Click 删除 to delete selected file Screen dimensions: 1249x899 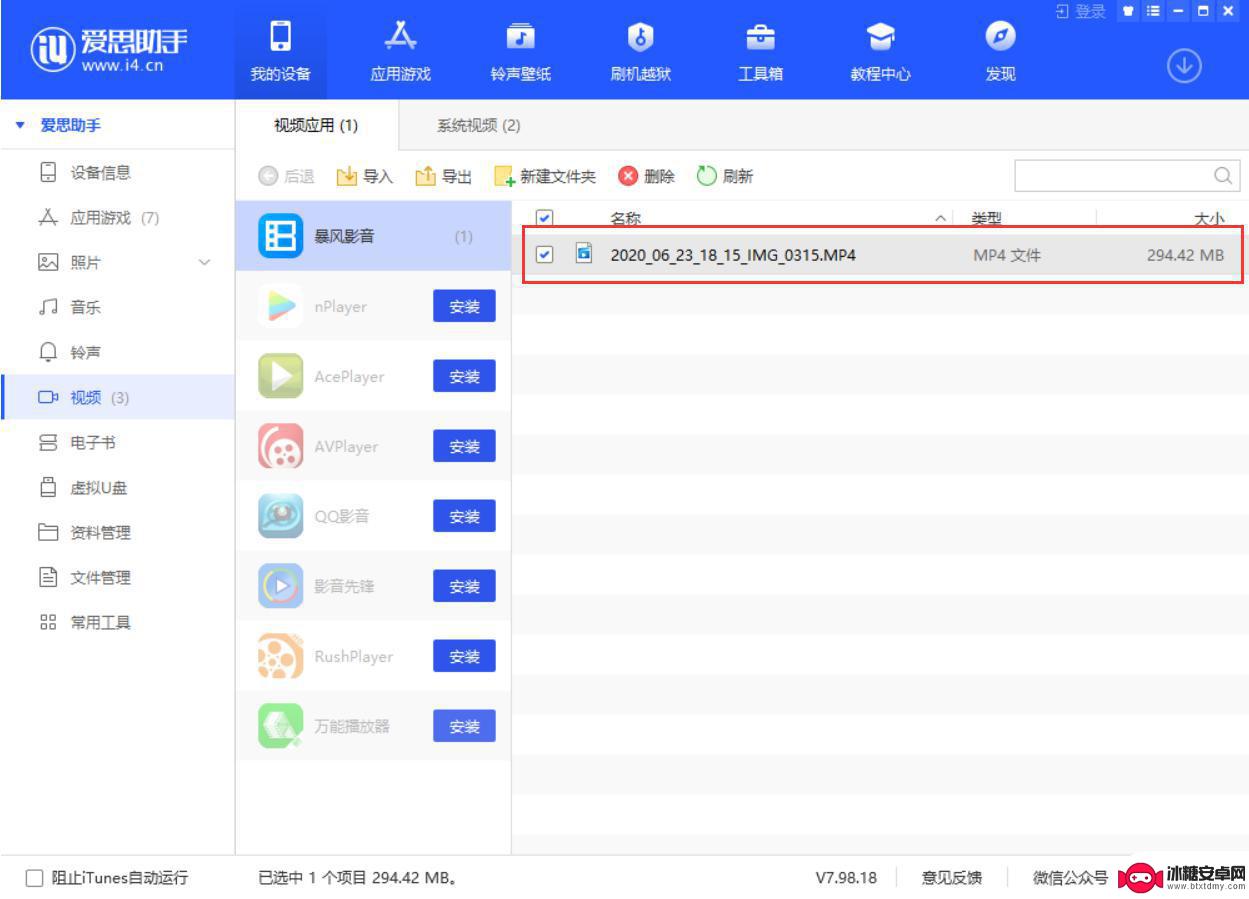[647, 176]
